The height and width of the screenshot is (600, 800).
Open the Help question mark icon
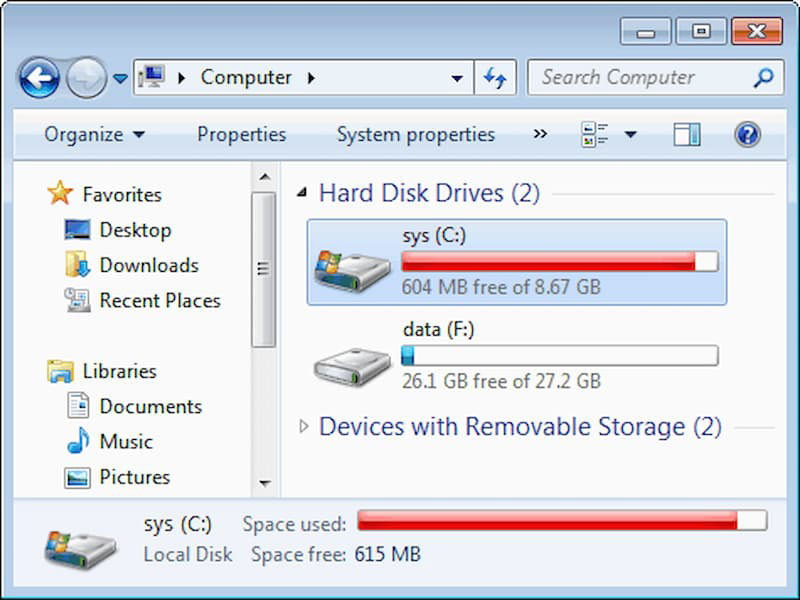tap(747, 135)
